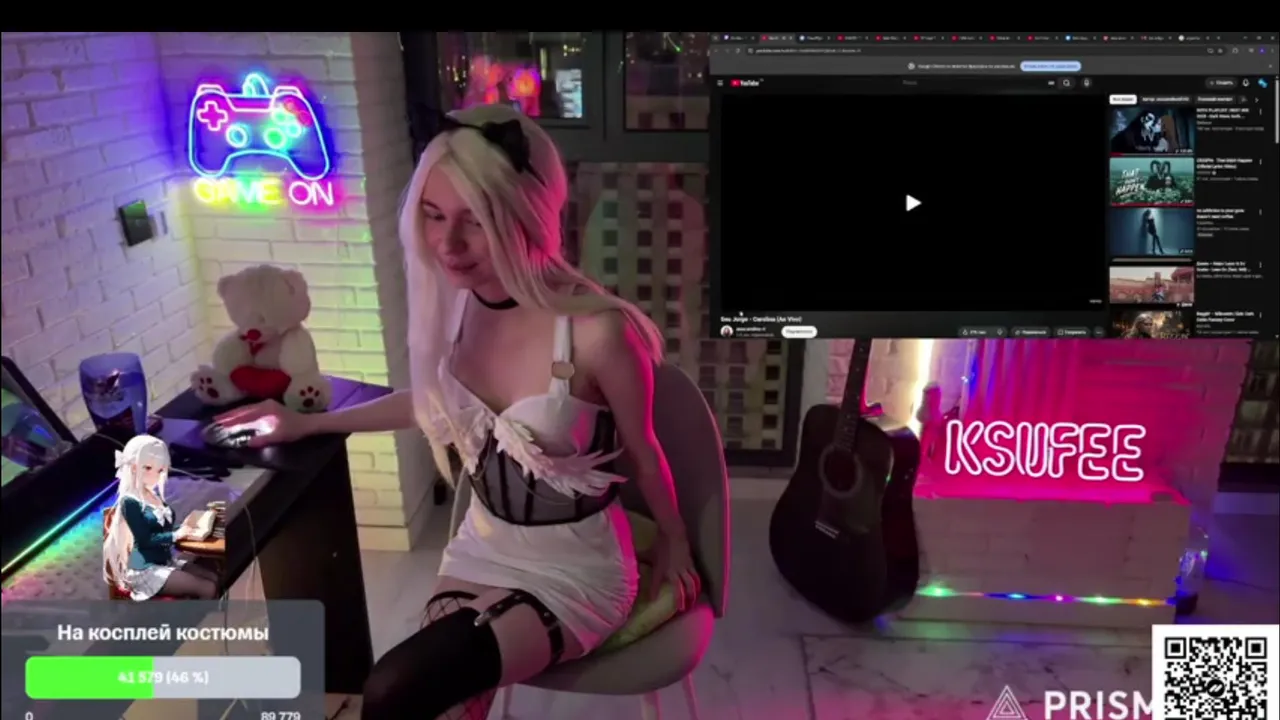The height and width of the screenshot is (720, 1280).
Task: Open the YouTube hamburger guide menu
Action: click(x=720, y=83)
